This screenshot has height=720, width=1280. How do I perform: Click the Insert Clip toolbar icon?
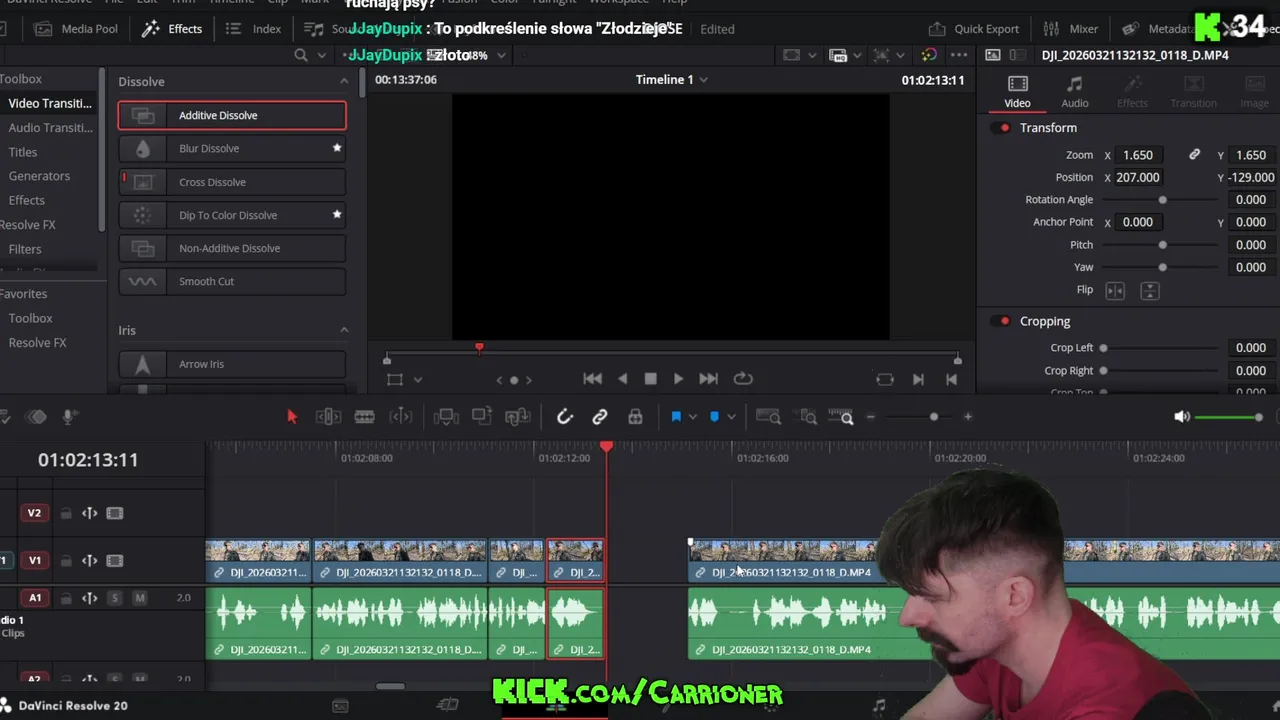[446, 417]
